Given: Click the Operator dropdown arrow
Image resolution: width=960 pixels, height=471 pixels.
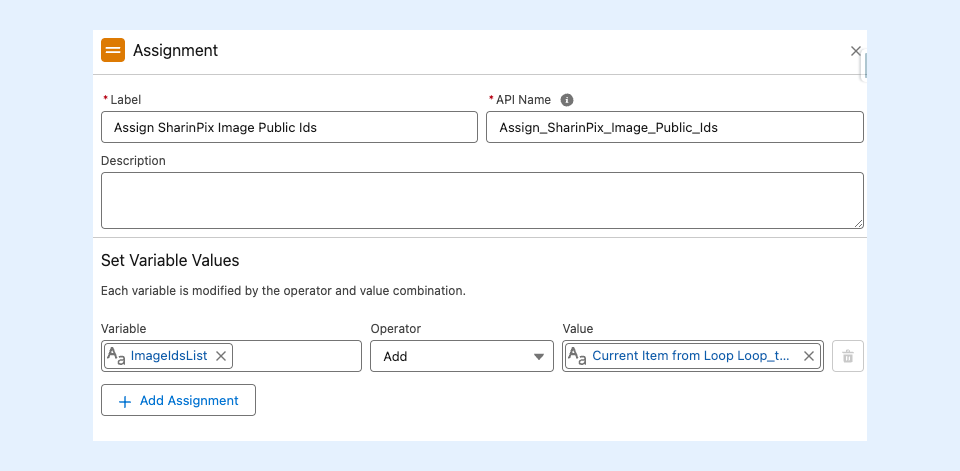Looking at the screenshot, I should (x=539, y=357).
